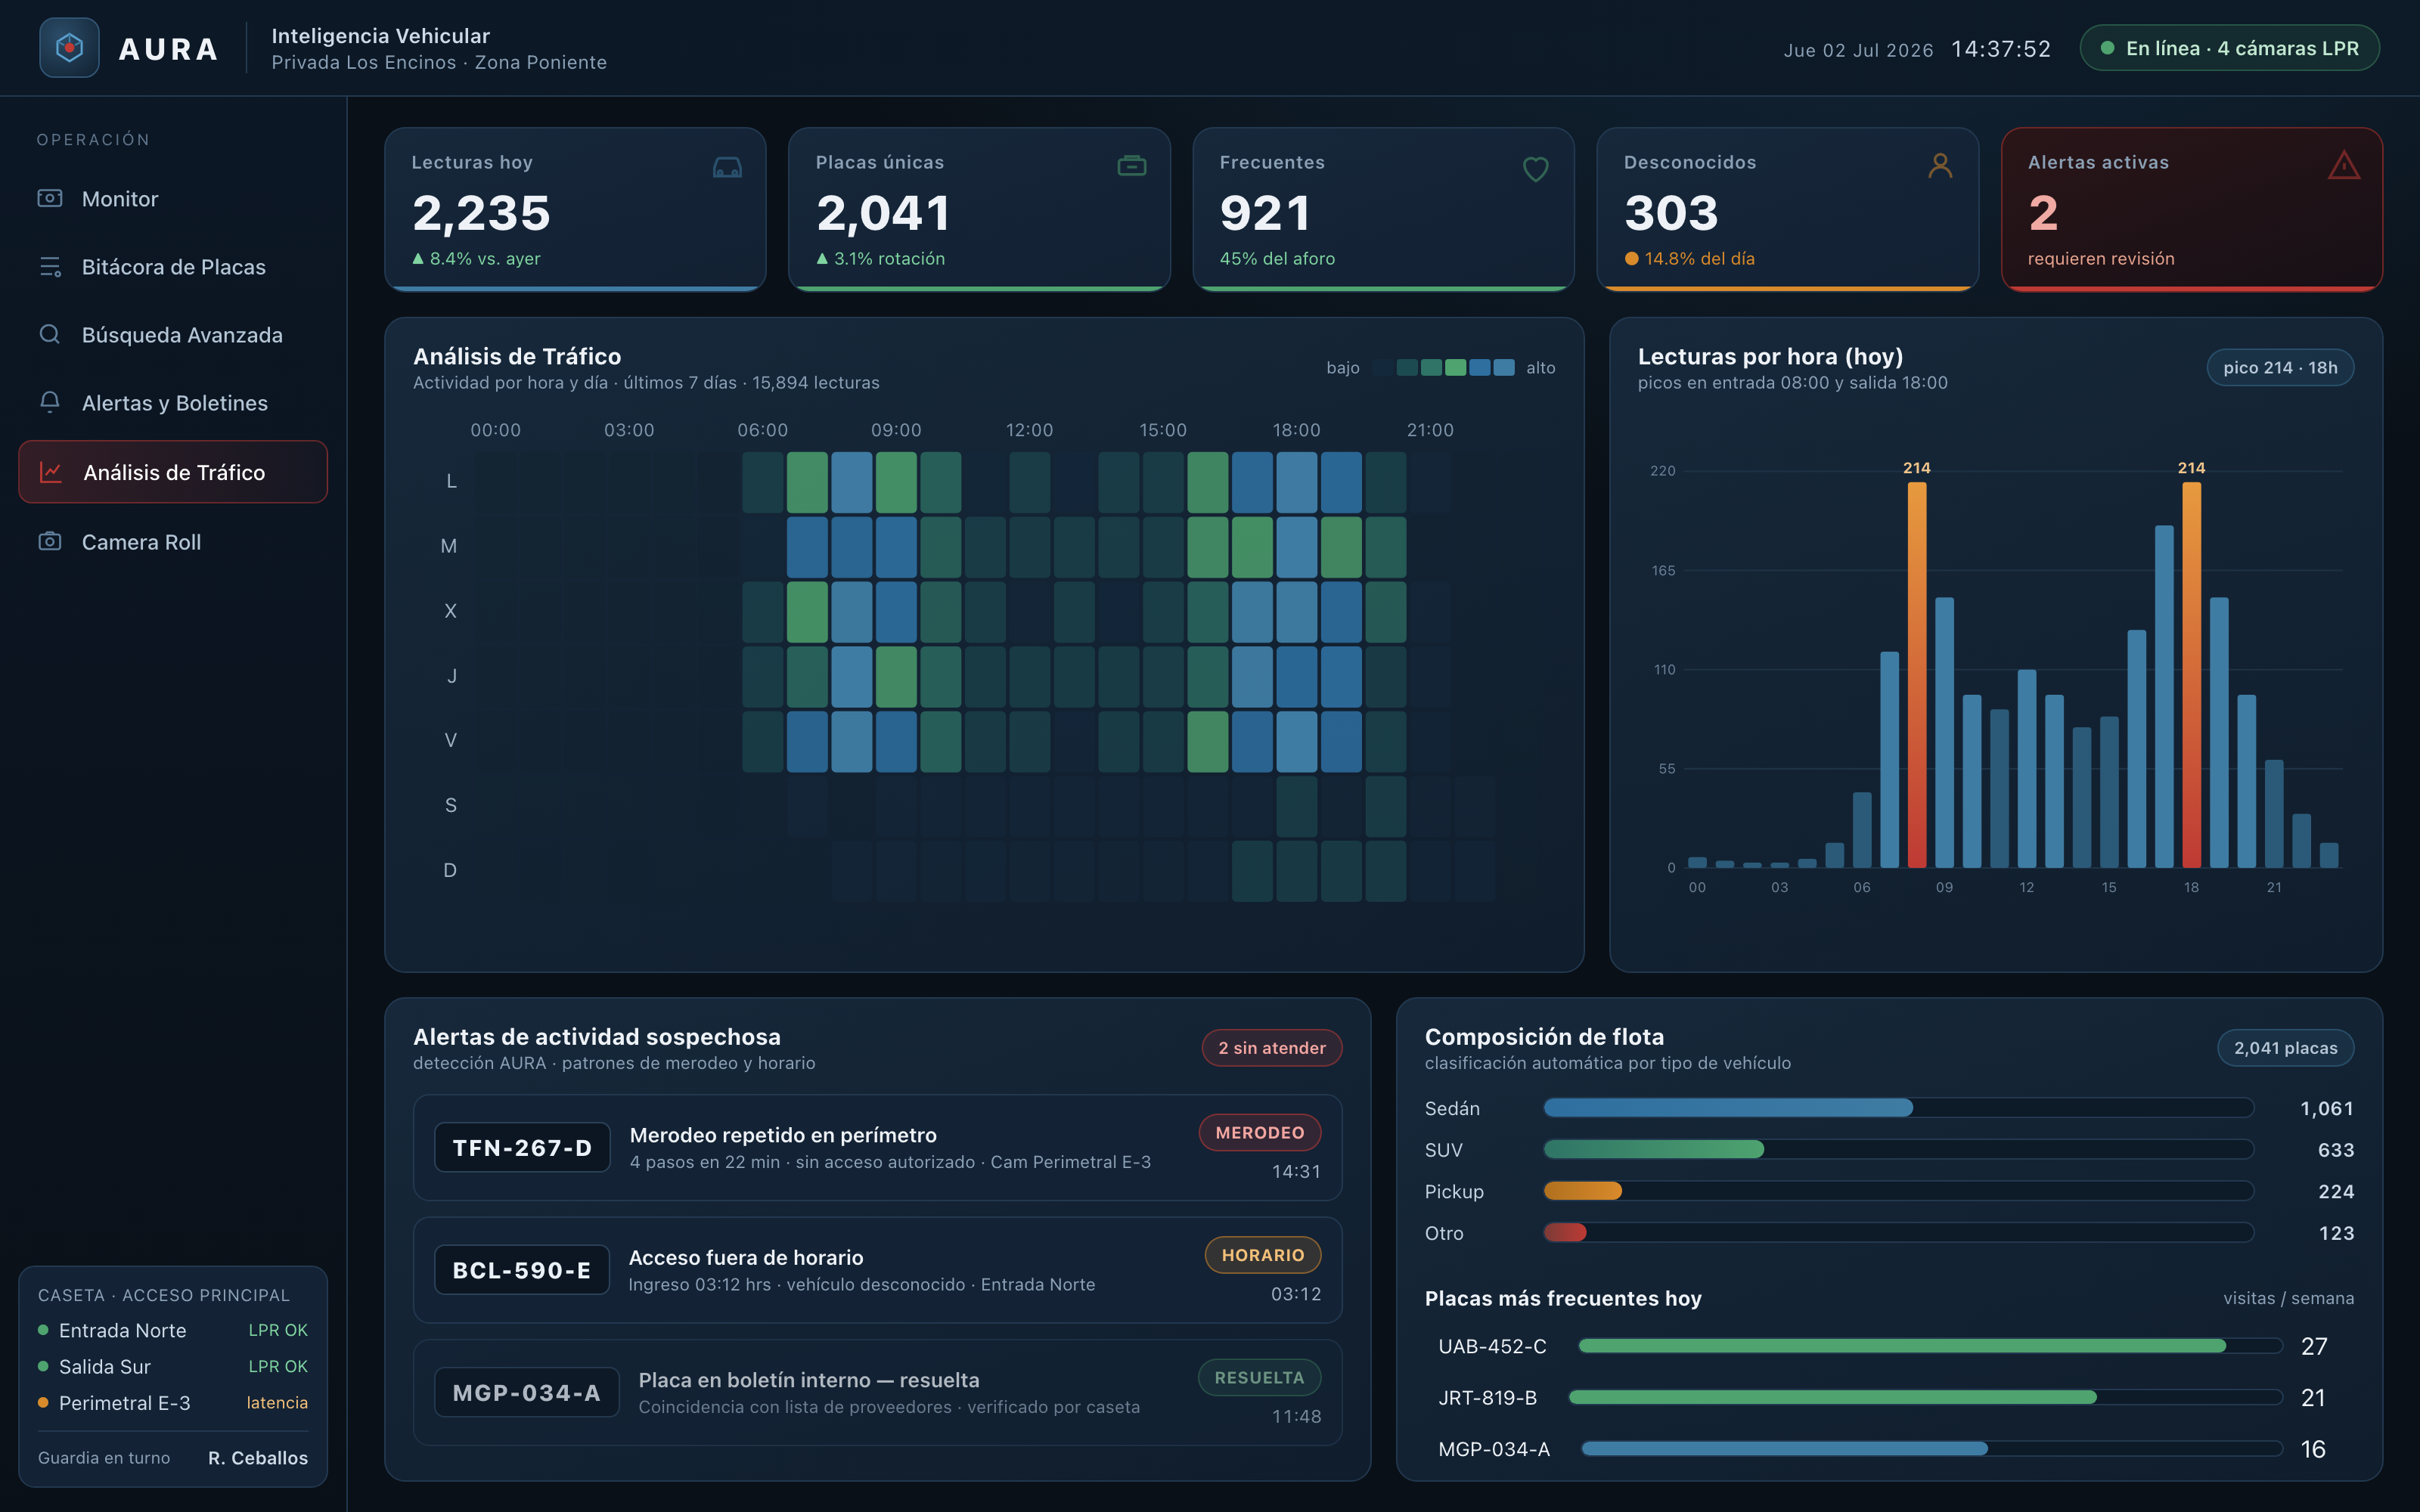Click the 09:00 heatmap cell in row L
The height and width of the screenshot is (1512, 2420).
coord(896,482)
